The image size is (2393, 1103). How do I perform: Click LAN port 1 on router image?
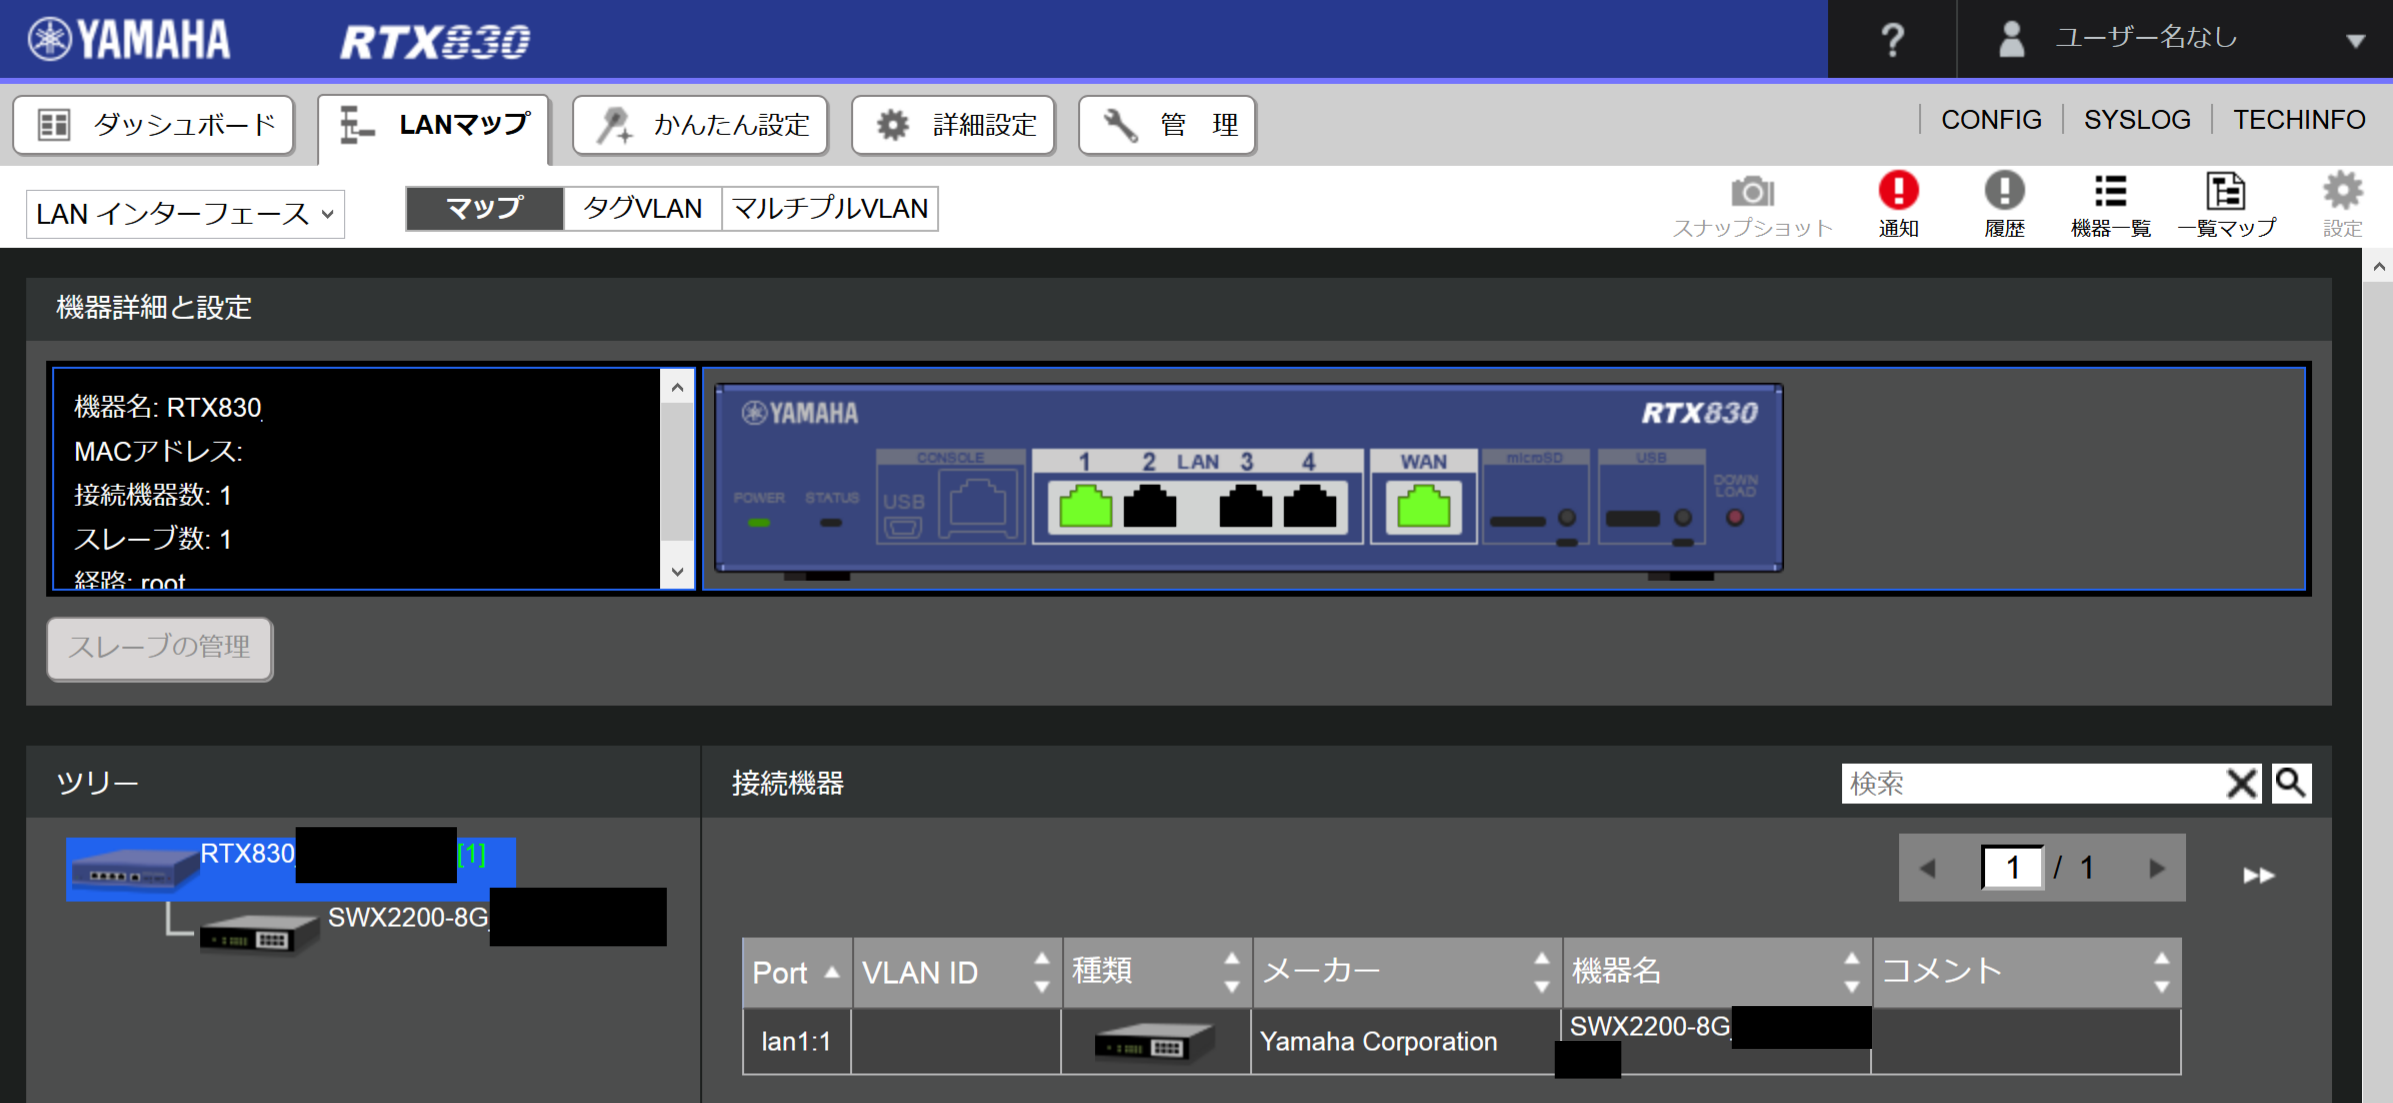[1085, 506]
